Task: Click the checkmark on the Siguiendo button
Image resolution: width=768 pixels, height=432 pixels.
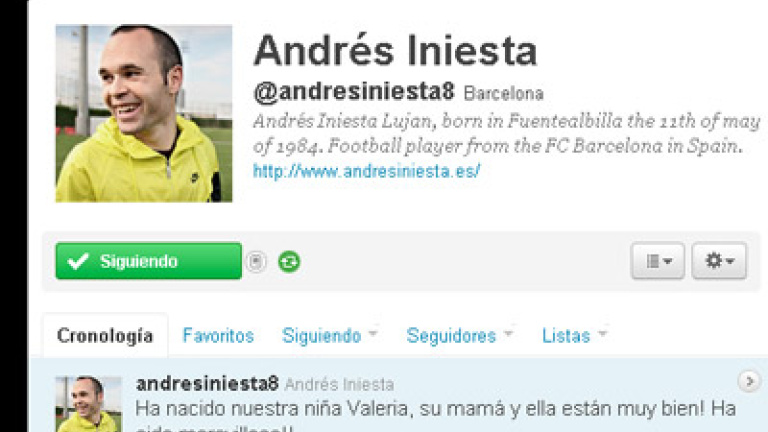Action: 78,261
